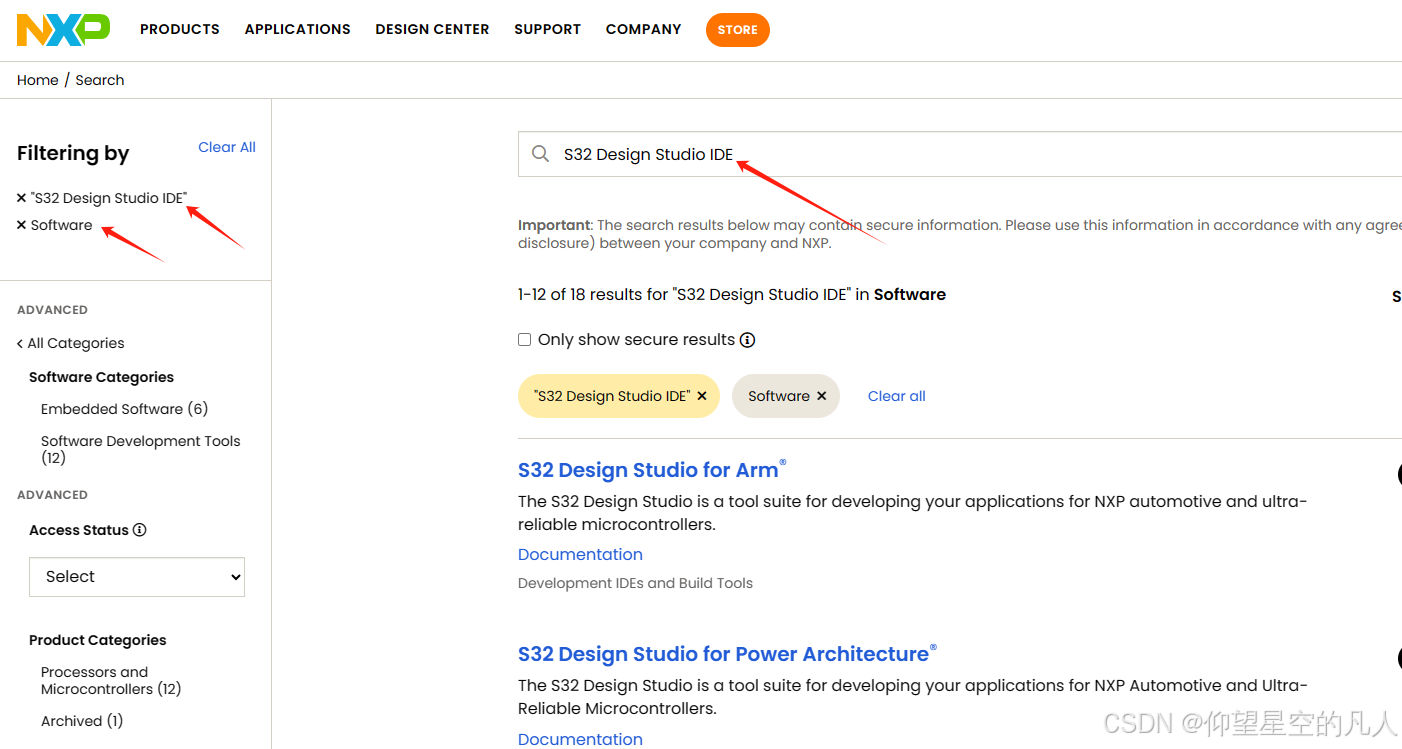Filter by Processors and Microcontrollers (12)
Viewport: 1402px width, 749px height.
pyautogui.click(x=111, y=680)
